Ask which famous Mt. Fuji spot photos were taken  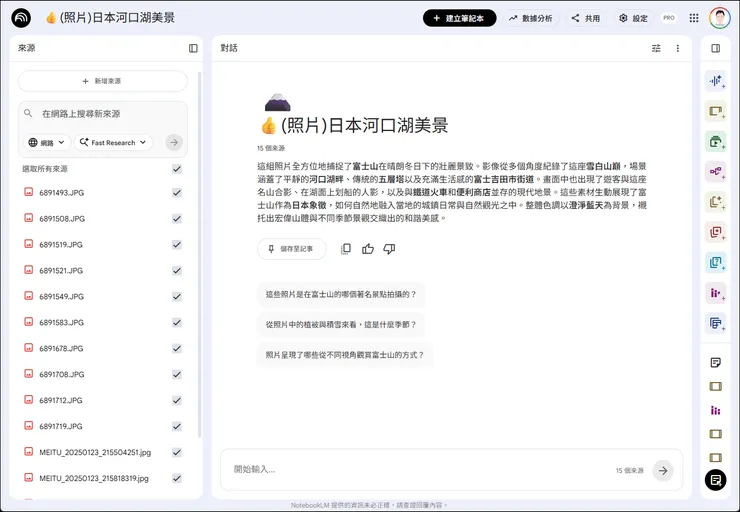(341, 294)
